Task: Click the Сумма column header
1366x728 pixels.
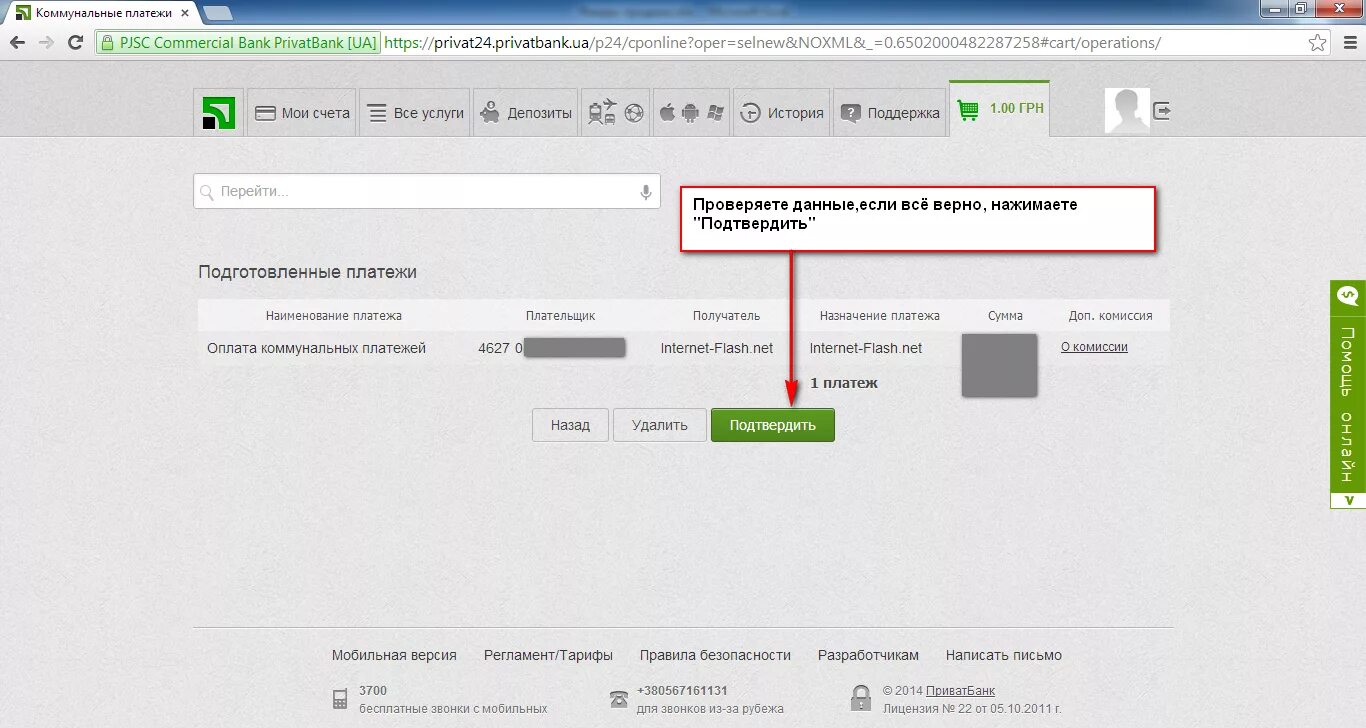Action: [1005, 315]
